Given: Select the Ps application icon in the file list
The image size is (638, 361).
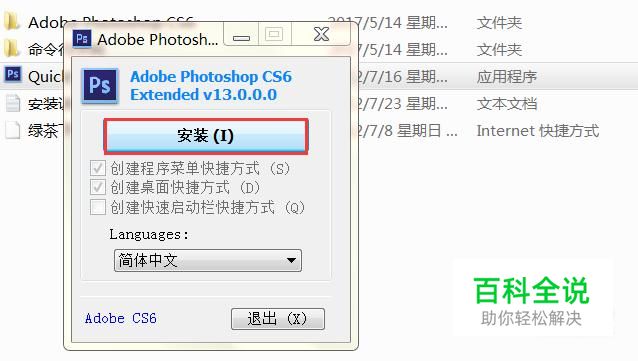Looking at the screenshot, I should click(x=13, y=74).
